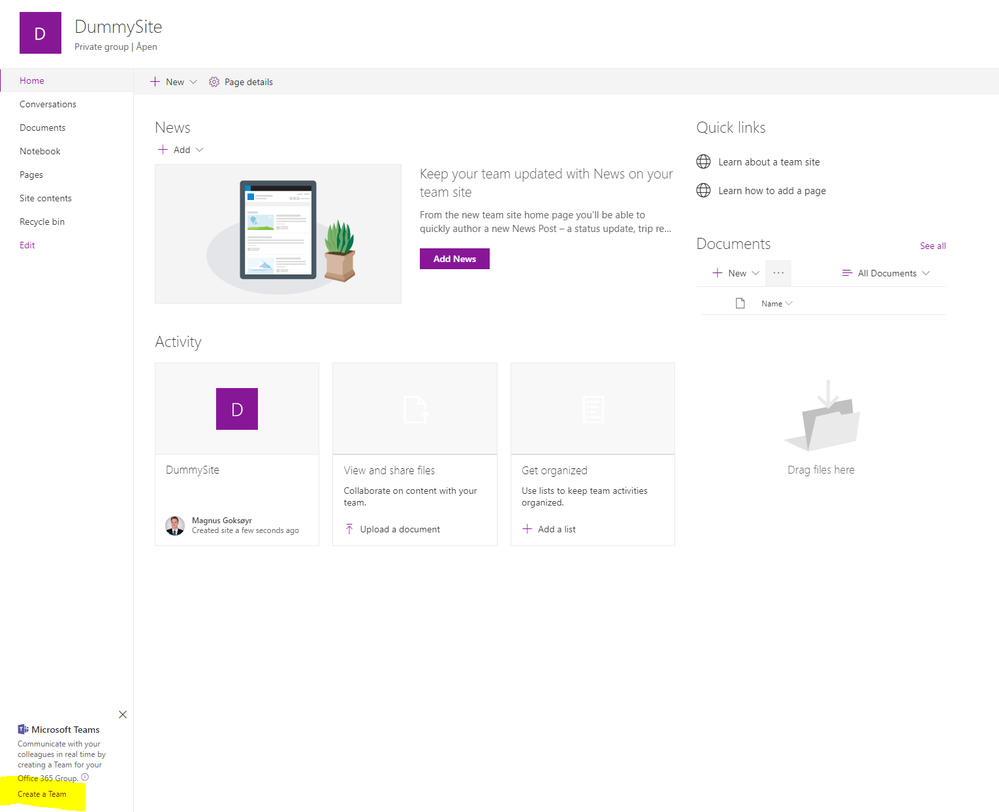
Task: Click the plus icon next to New in command bar
Action: point(155,82)
